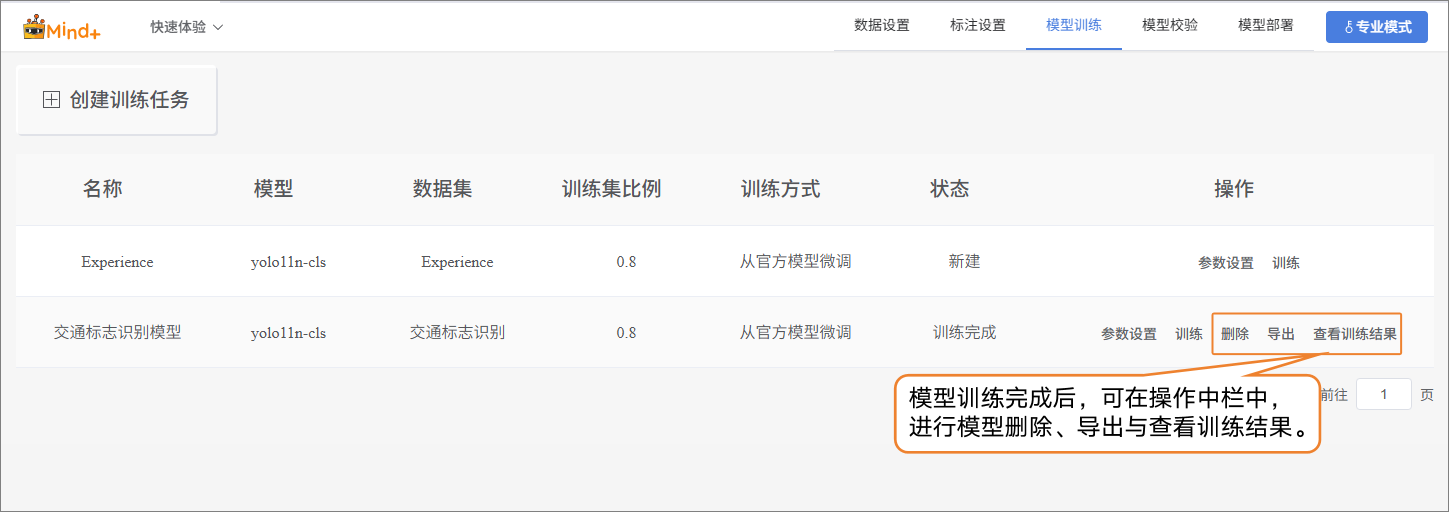Click the key icon in 专业模式 button
This screenshot has width=1450, height=512.
click(x=1348, y=28)
